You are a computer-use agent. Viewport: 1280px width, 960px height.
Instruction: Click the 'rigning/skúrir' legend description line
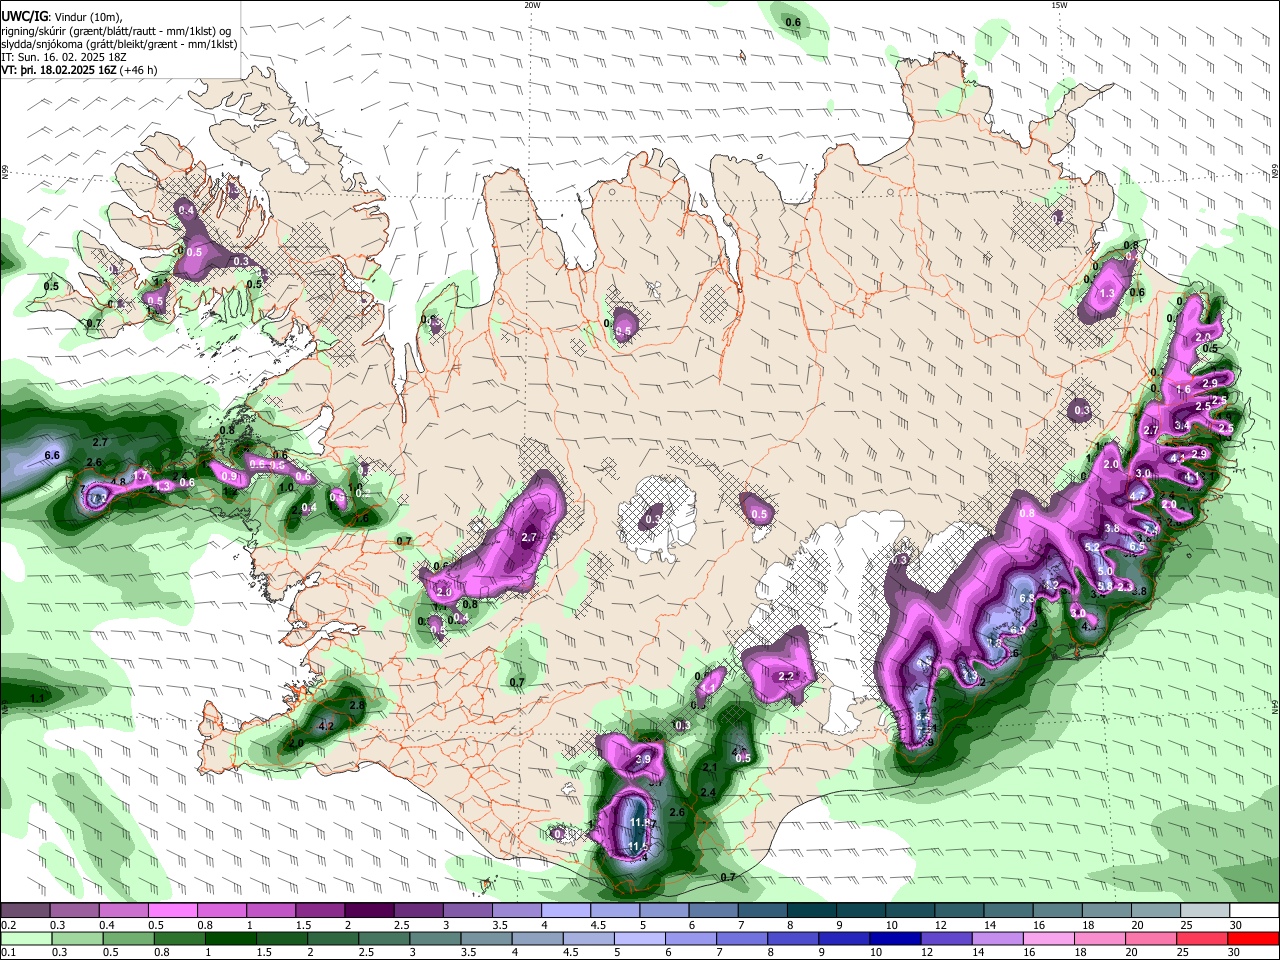point(115,31)
